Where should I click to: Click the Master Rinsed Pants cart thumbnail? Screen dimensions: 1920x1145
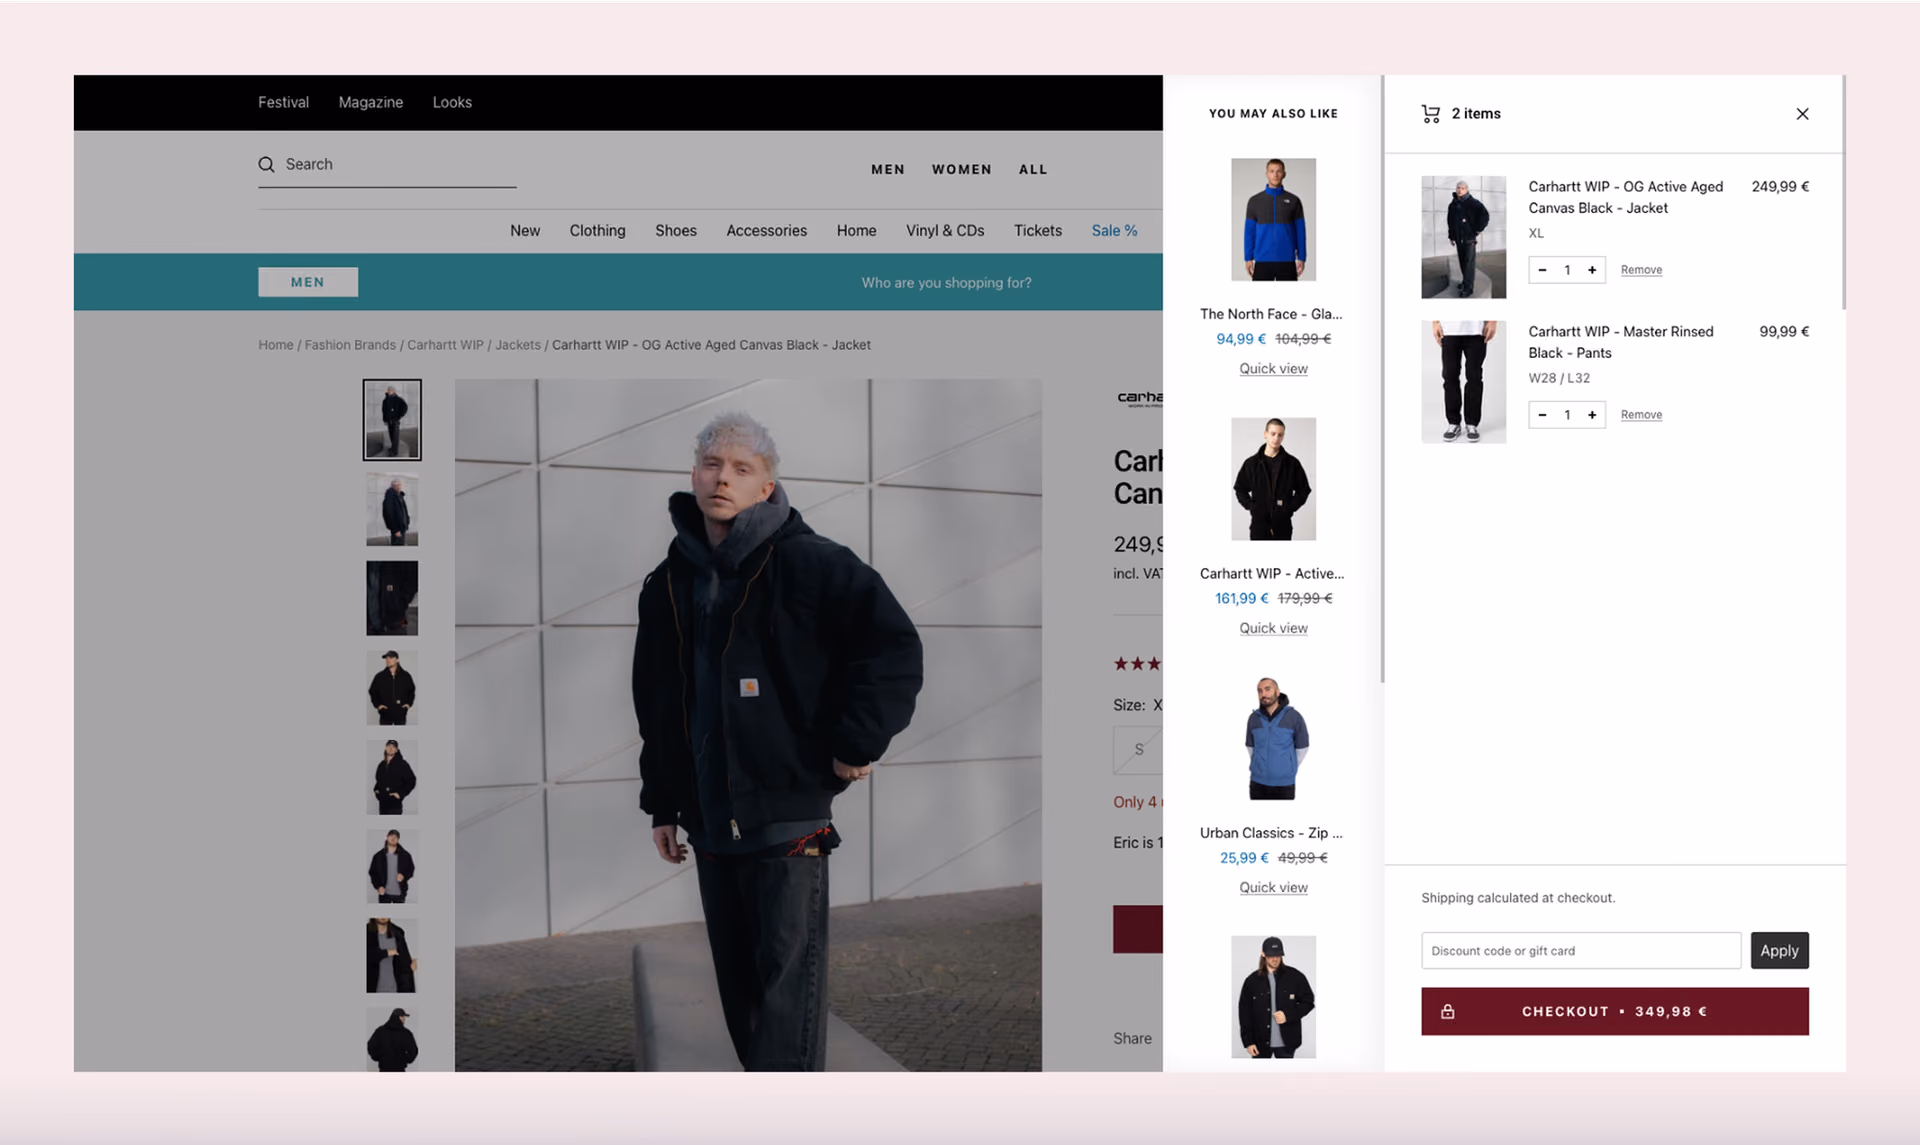click(x=1463, y=382)
